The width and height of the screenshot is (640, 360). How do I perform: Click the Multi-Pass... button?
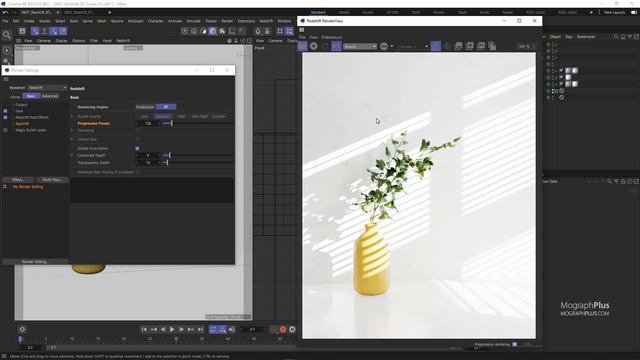click(x=52, y=180)
